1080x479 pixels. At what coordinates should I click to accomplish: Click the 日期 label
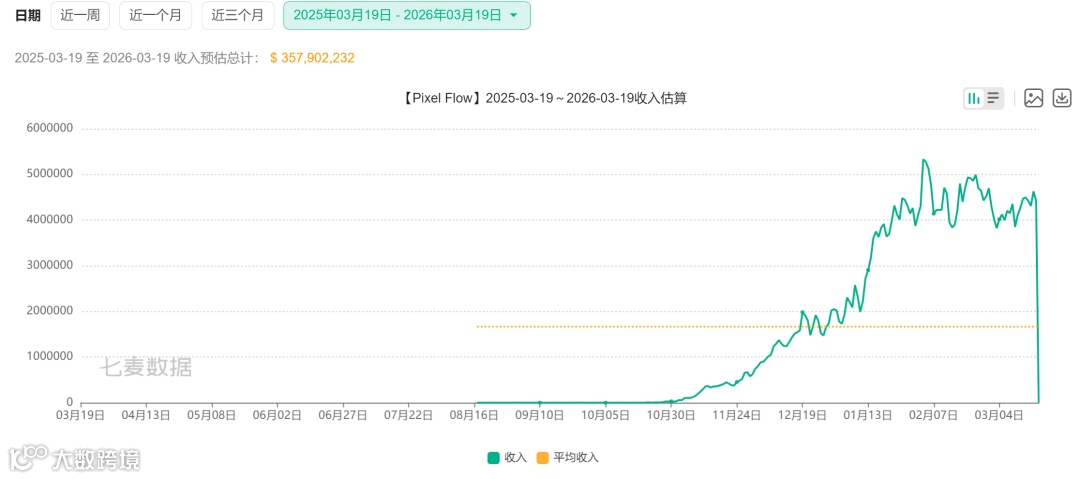click(x=26, y=15)
